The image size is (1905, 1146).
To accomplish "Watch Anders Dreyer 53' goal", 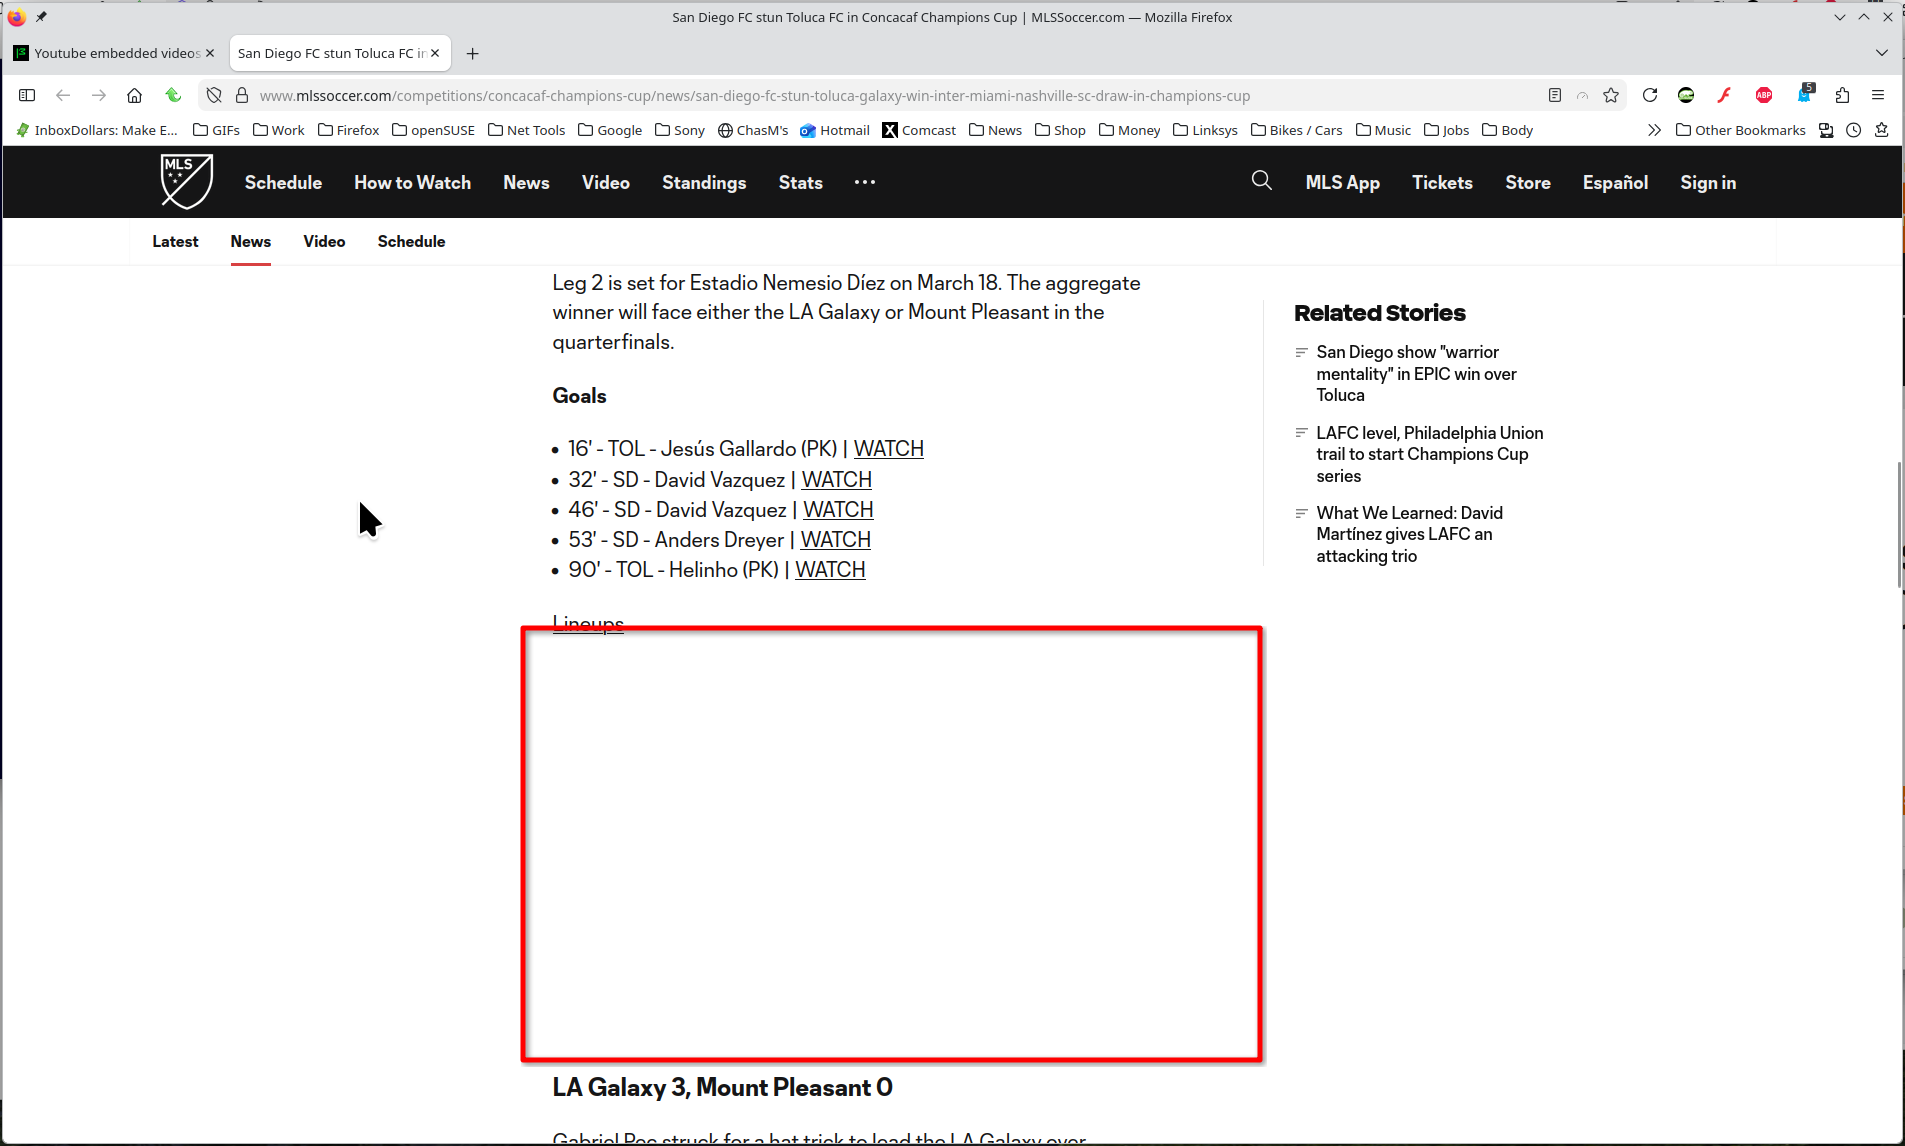I will (x=835, y=540).
